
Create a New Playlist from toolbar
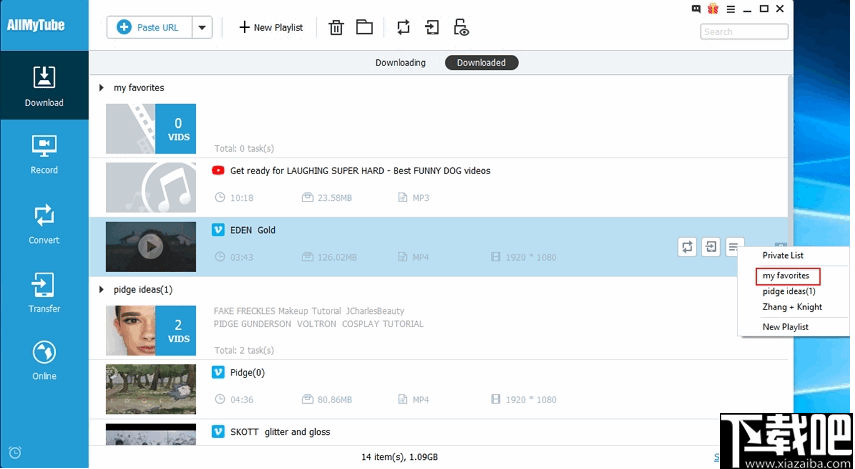271,27
